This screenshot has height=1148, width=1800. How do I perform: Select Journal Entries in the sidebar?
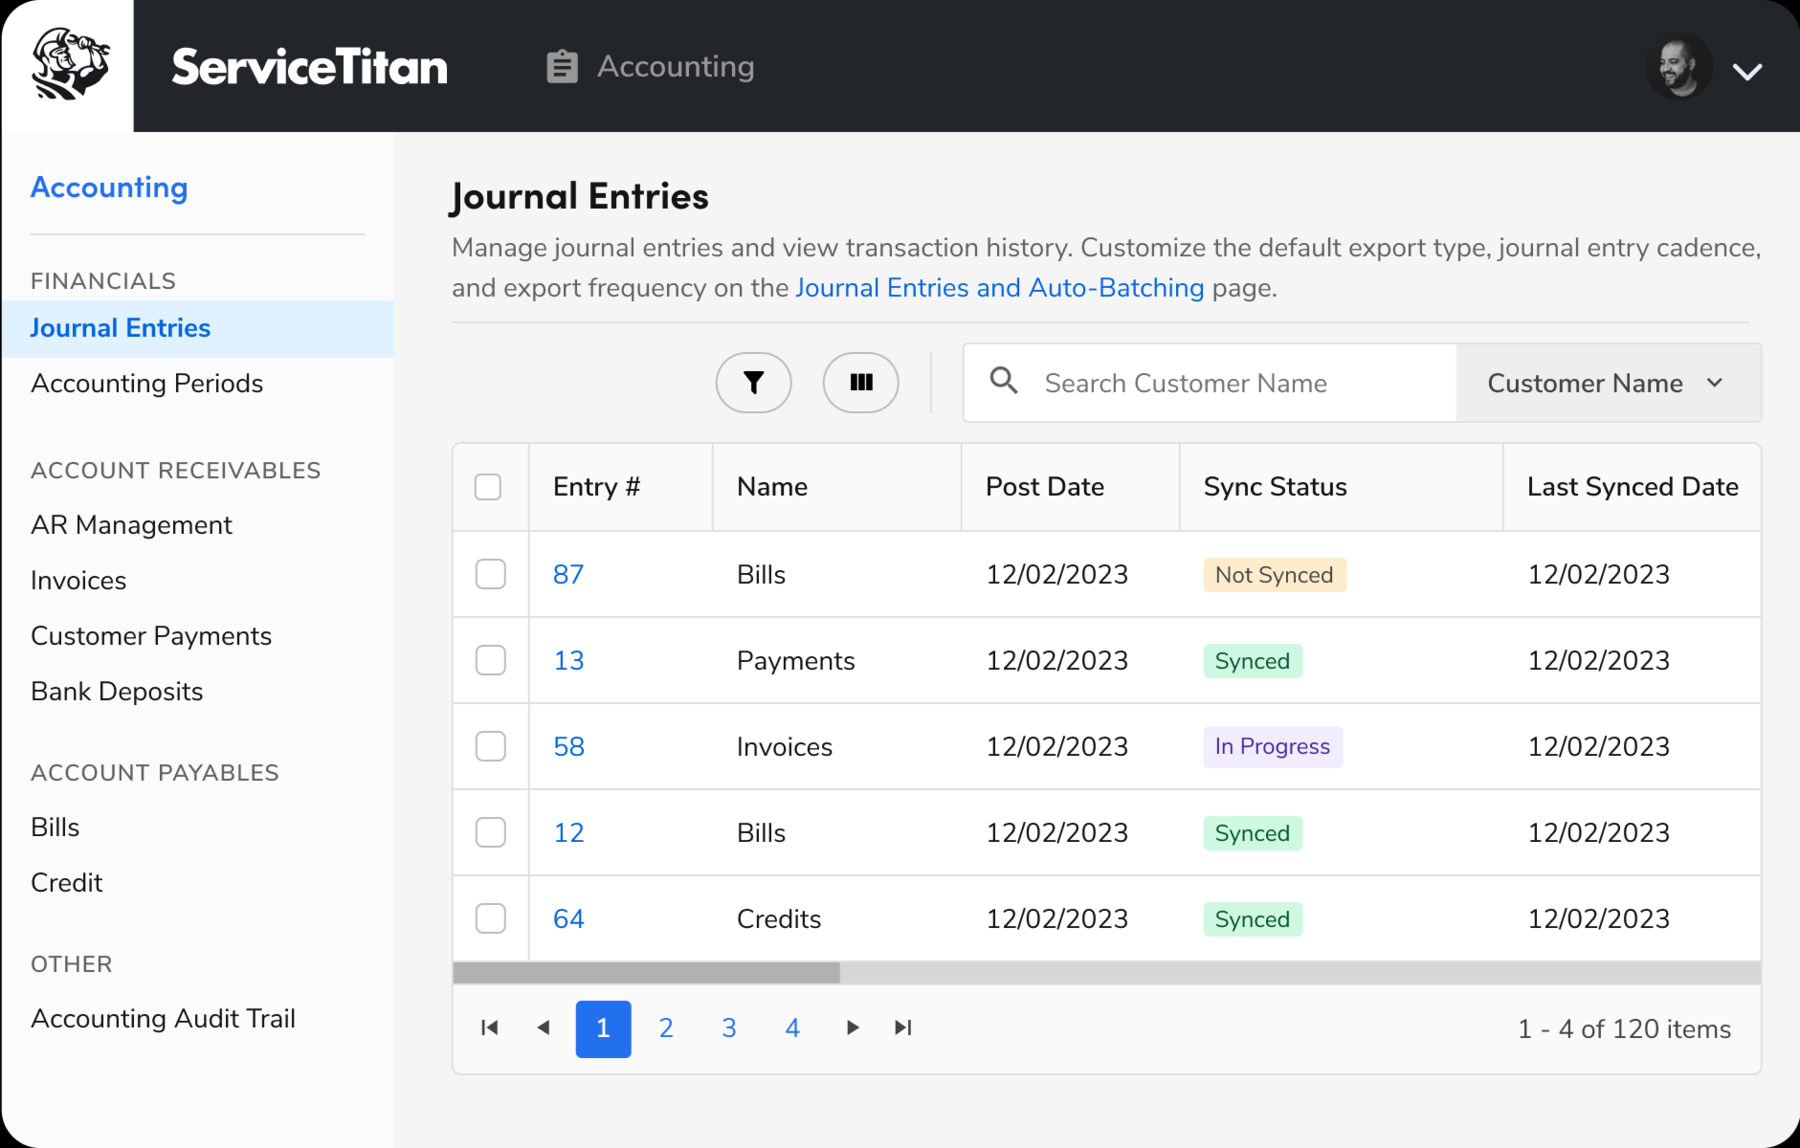[x=198, y=329]
